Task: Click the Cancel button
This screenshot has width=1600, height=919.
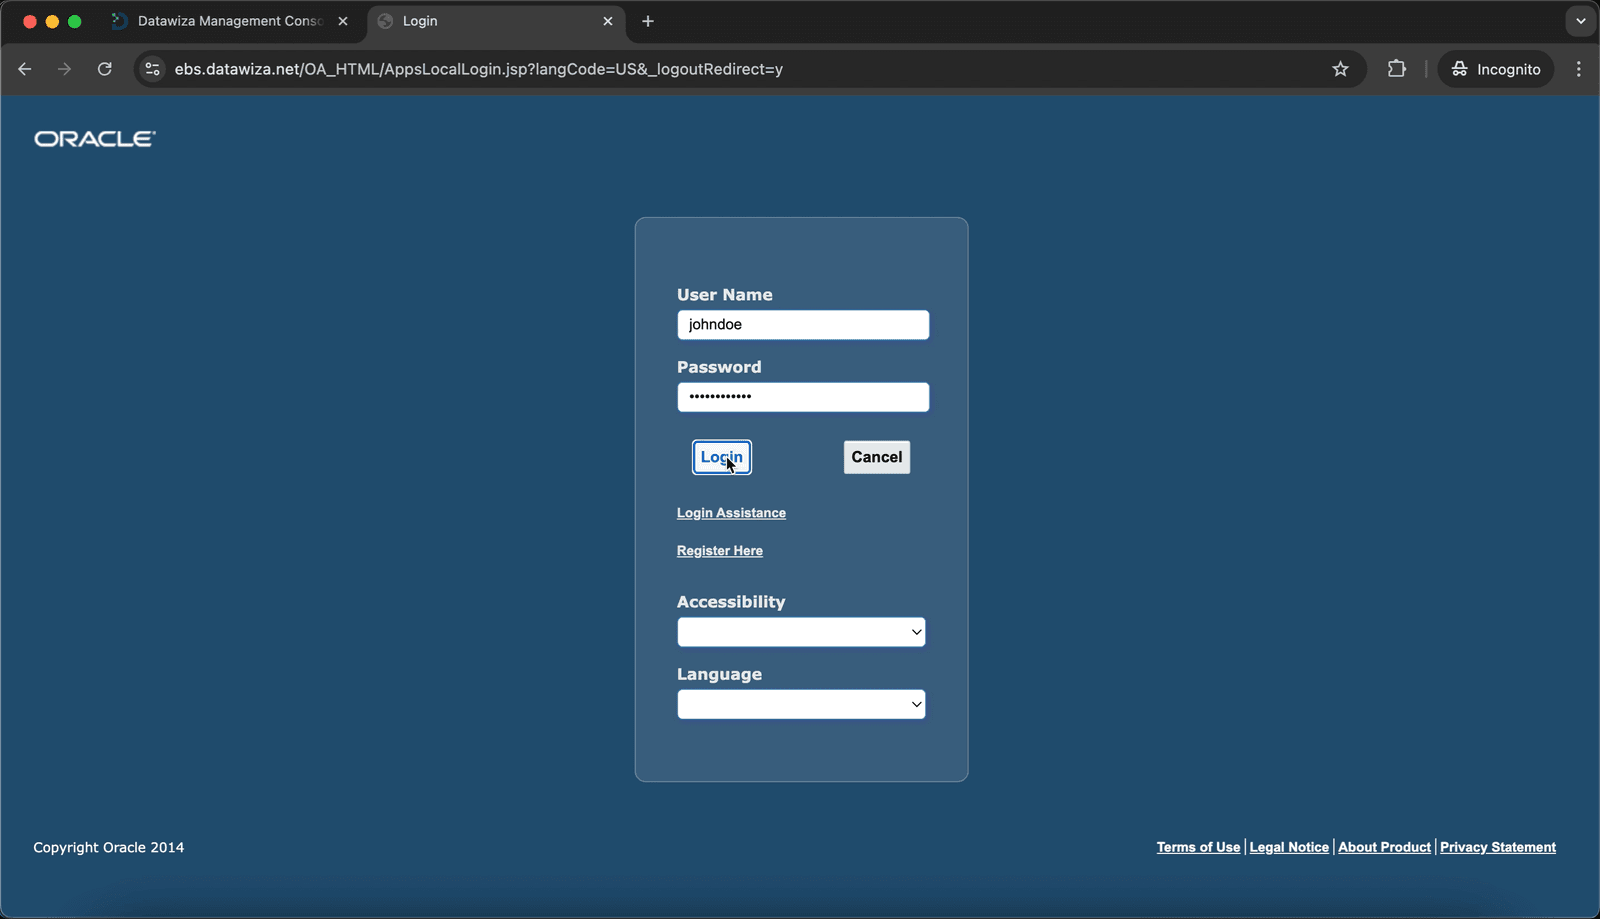Action: click(x=877, y=457)
